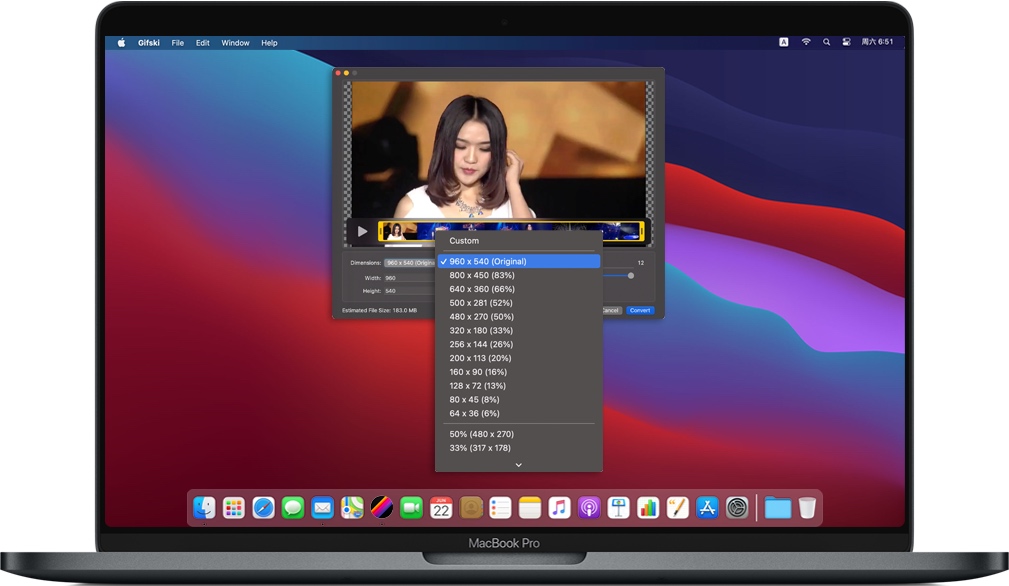Open Safari from the dock

(x=263, y=508)
